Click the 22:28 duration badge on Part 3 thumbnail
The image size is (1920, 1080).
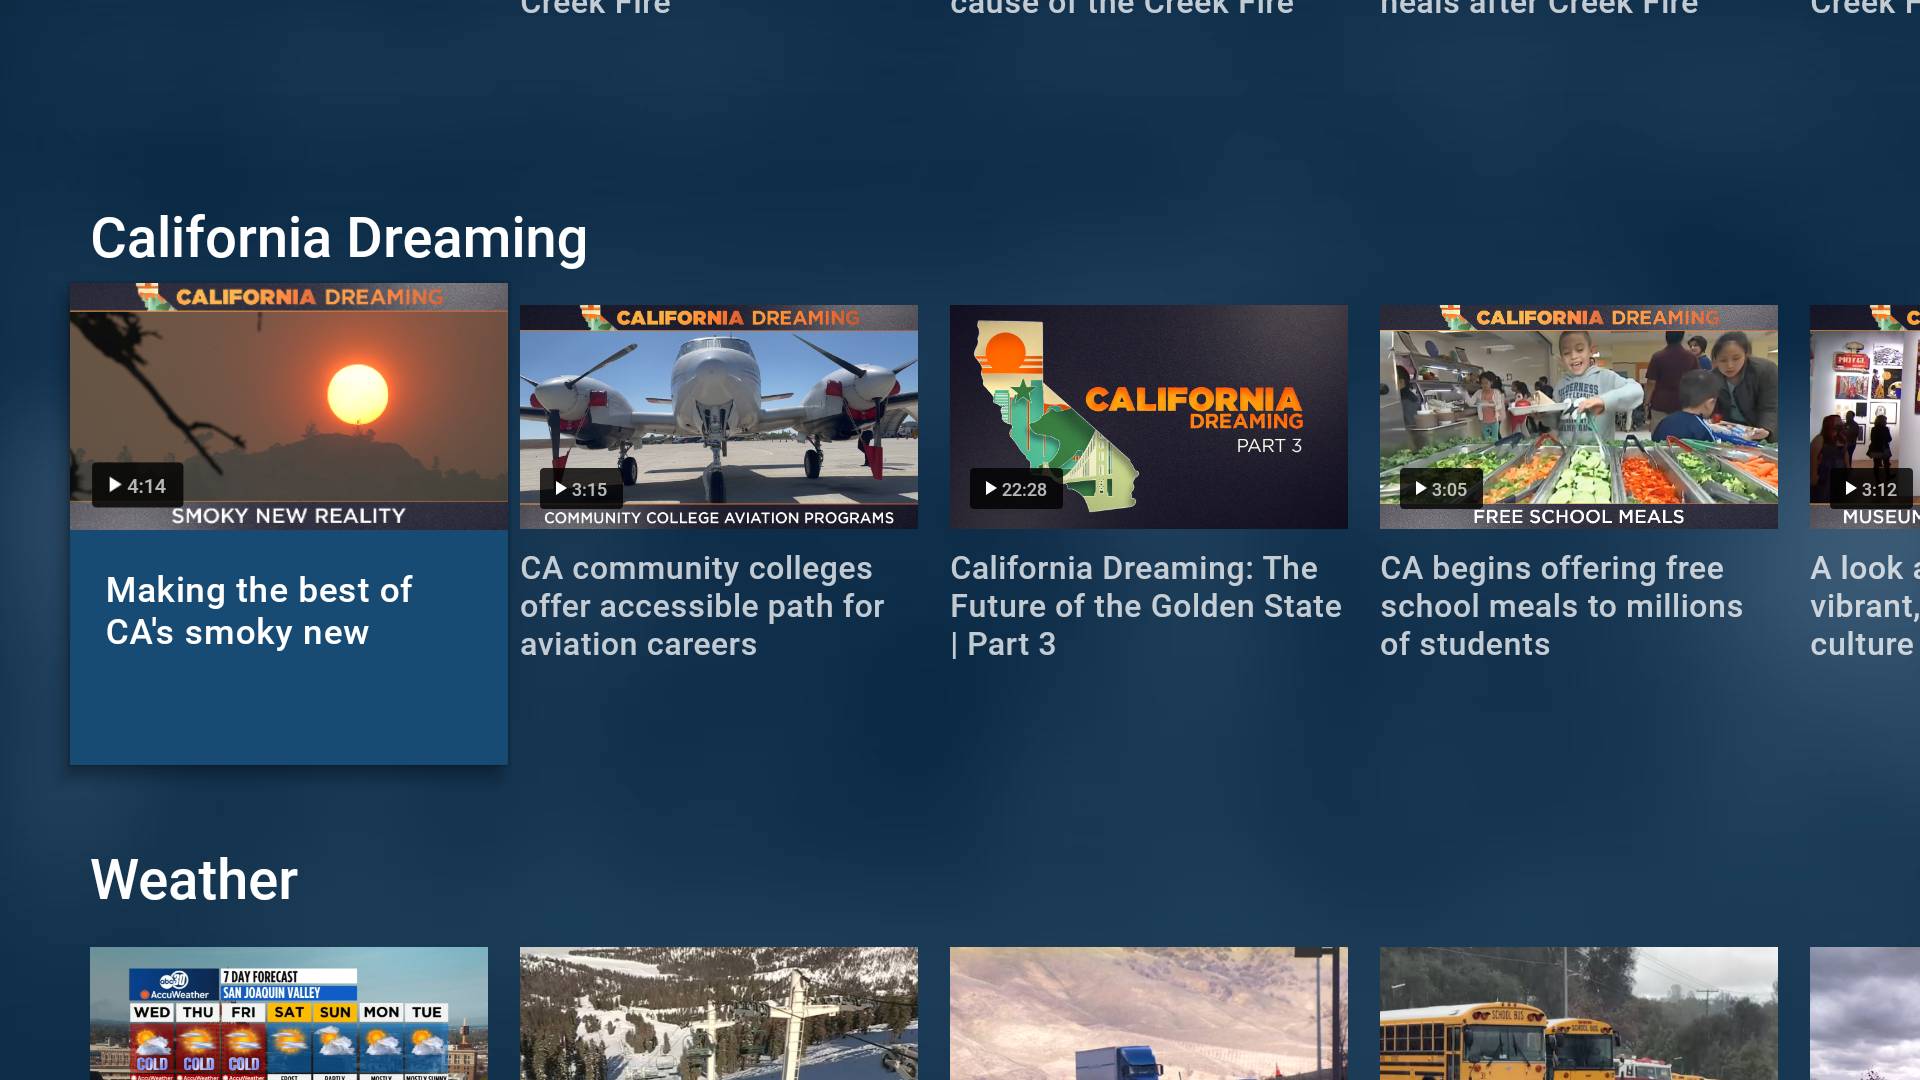1016,489
